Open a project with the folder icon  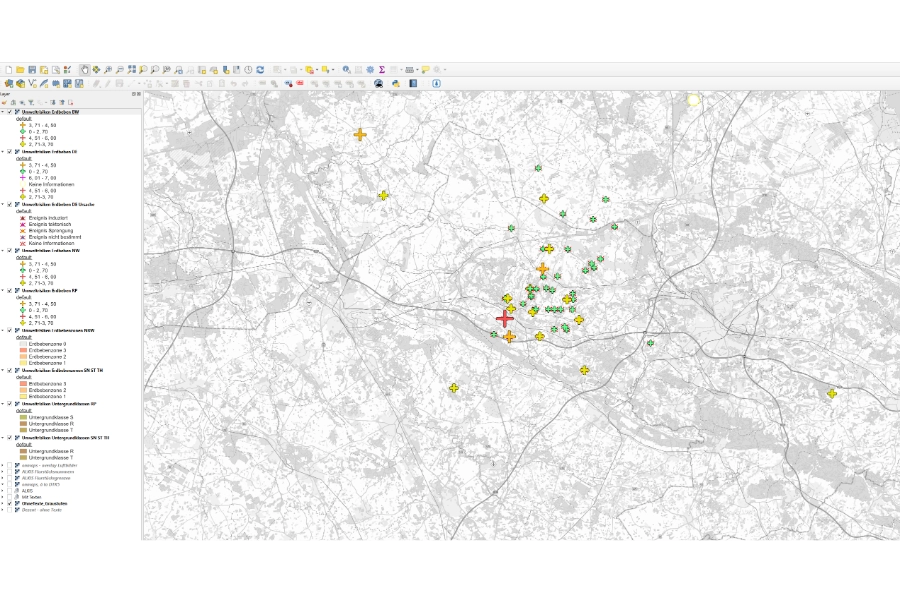tap(20, 69)
